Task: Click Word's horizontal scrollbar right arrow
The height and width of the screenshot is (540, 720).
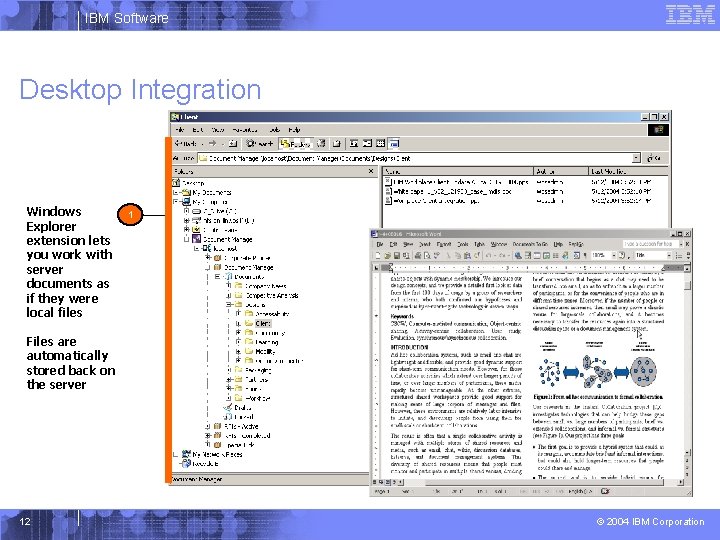Action: (681, 482)
